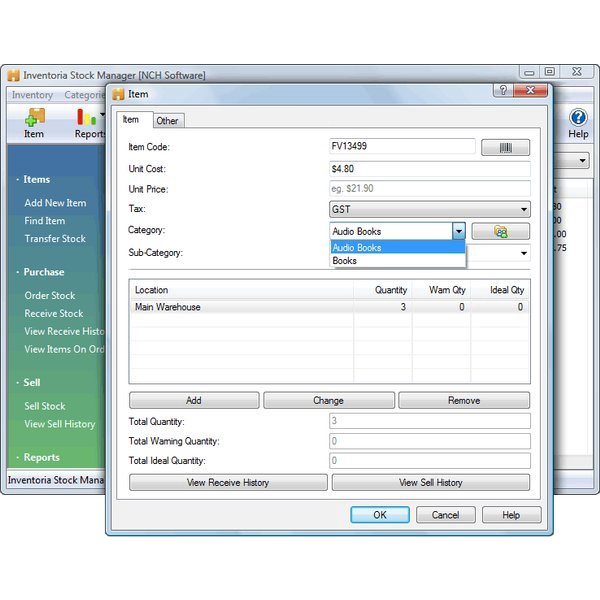This screenshot has width=600, height=600.
Task: Click Receive Stock in sidebar
Action: pos(54,313)
